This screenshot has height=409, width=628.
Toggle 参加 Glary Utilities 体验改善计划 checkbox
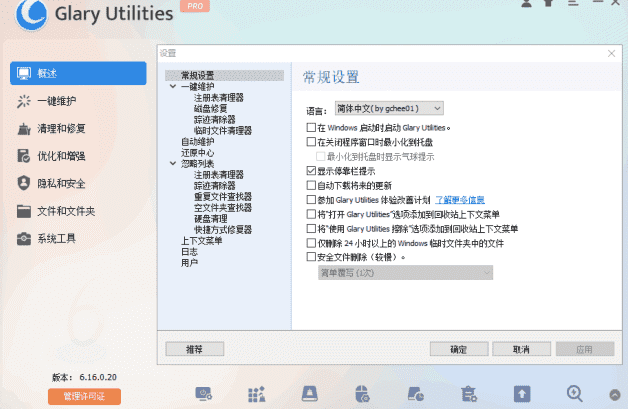(311, 199)
